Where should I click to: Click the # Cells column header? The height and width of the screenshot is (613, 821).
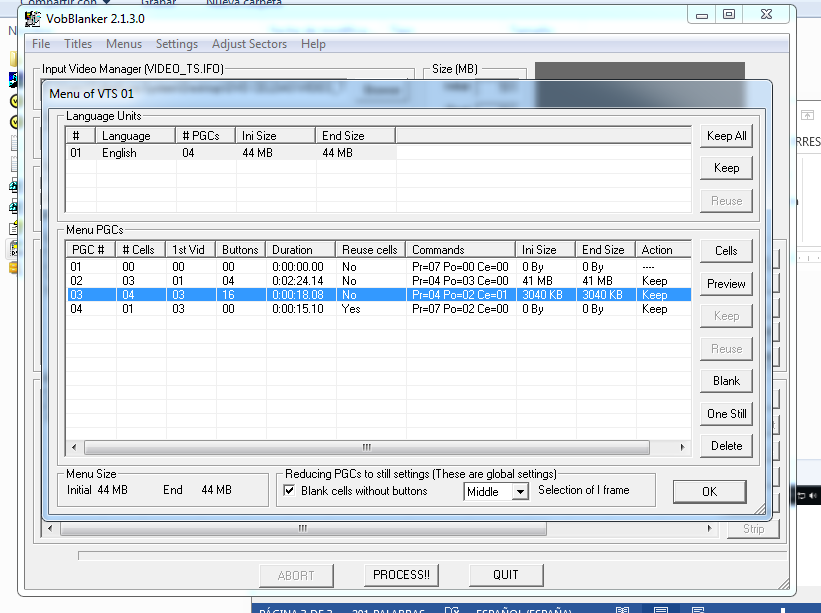140,250
